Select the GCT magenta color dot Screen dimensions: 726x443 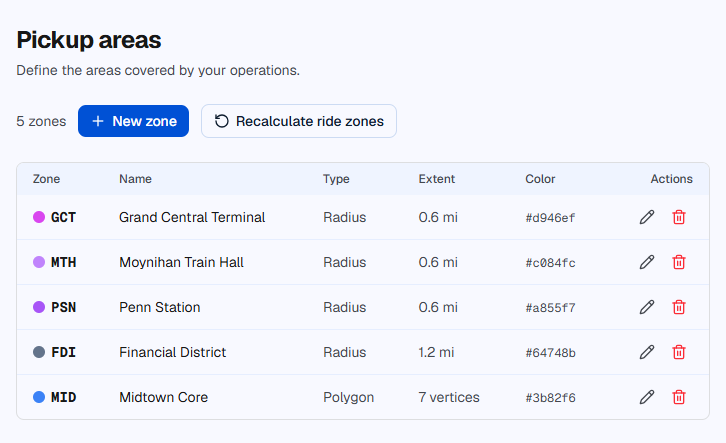(x=39, y=217)
